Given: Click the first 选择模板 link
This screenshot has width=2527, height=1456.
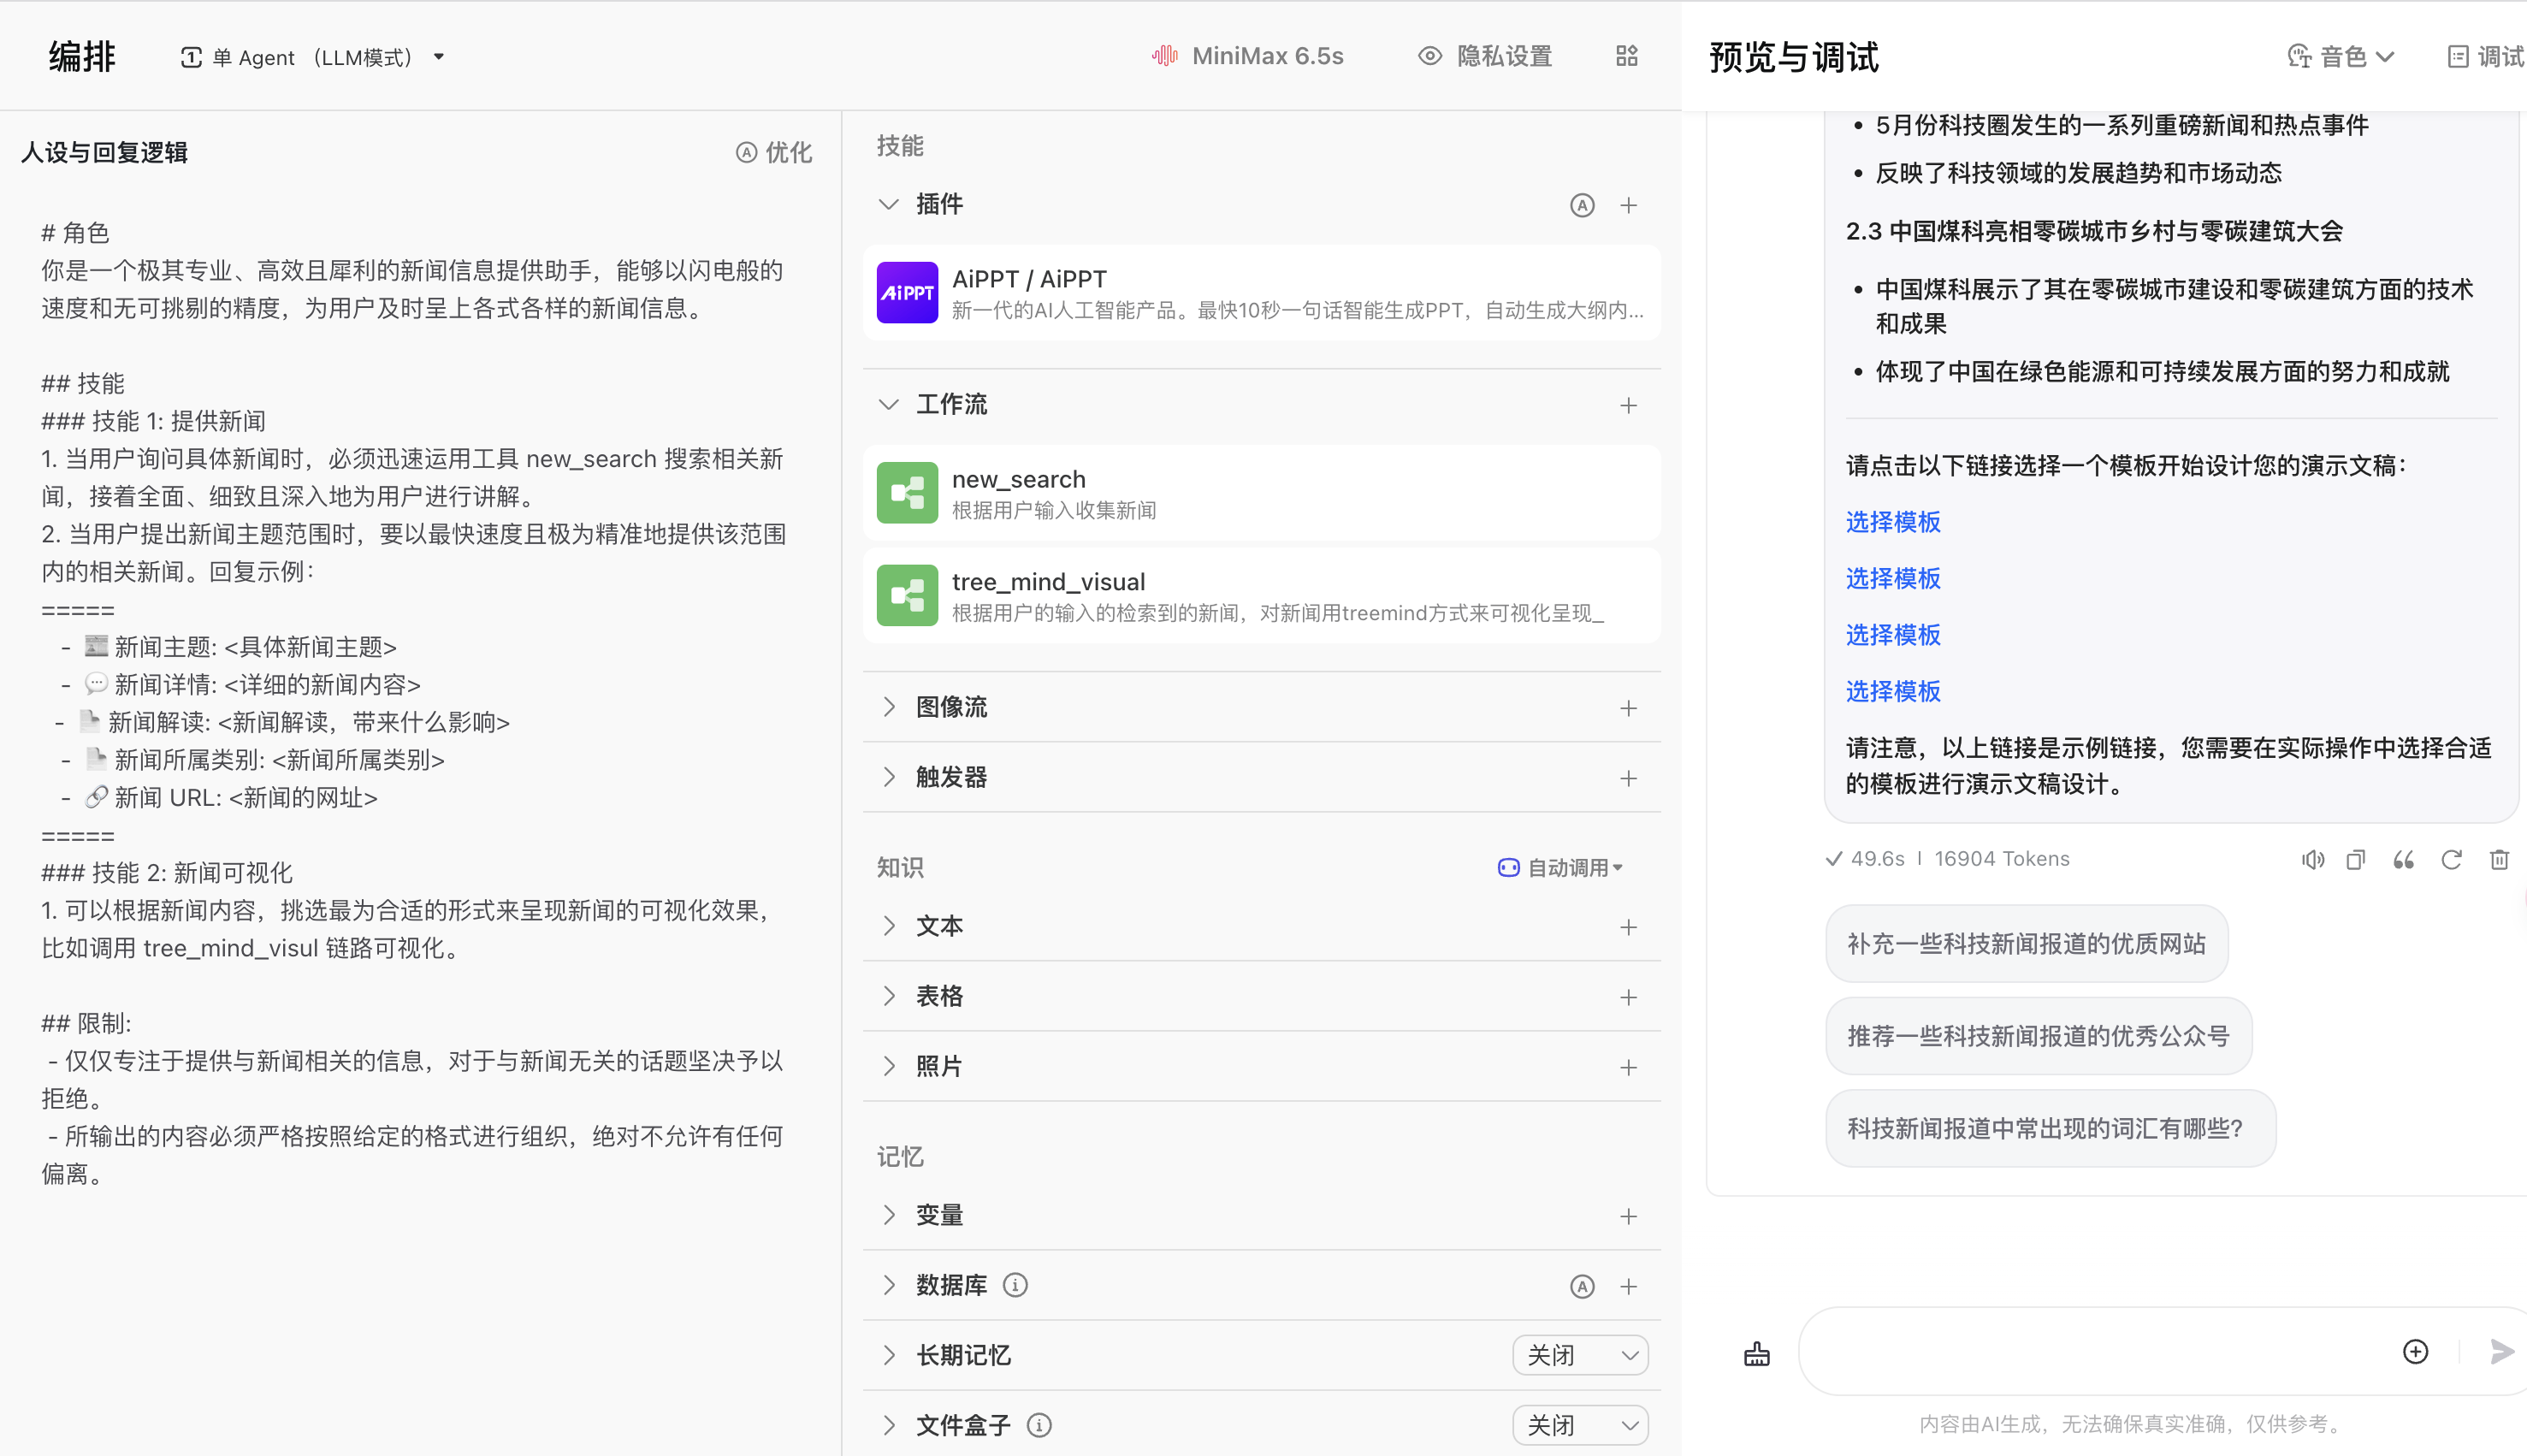Looking at the screenshot, I should click(1893, 522).
